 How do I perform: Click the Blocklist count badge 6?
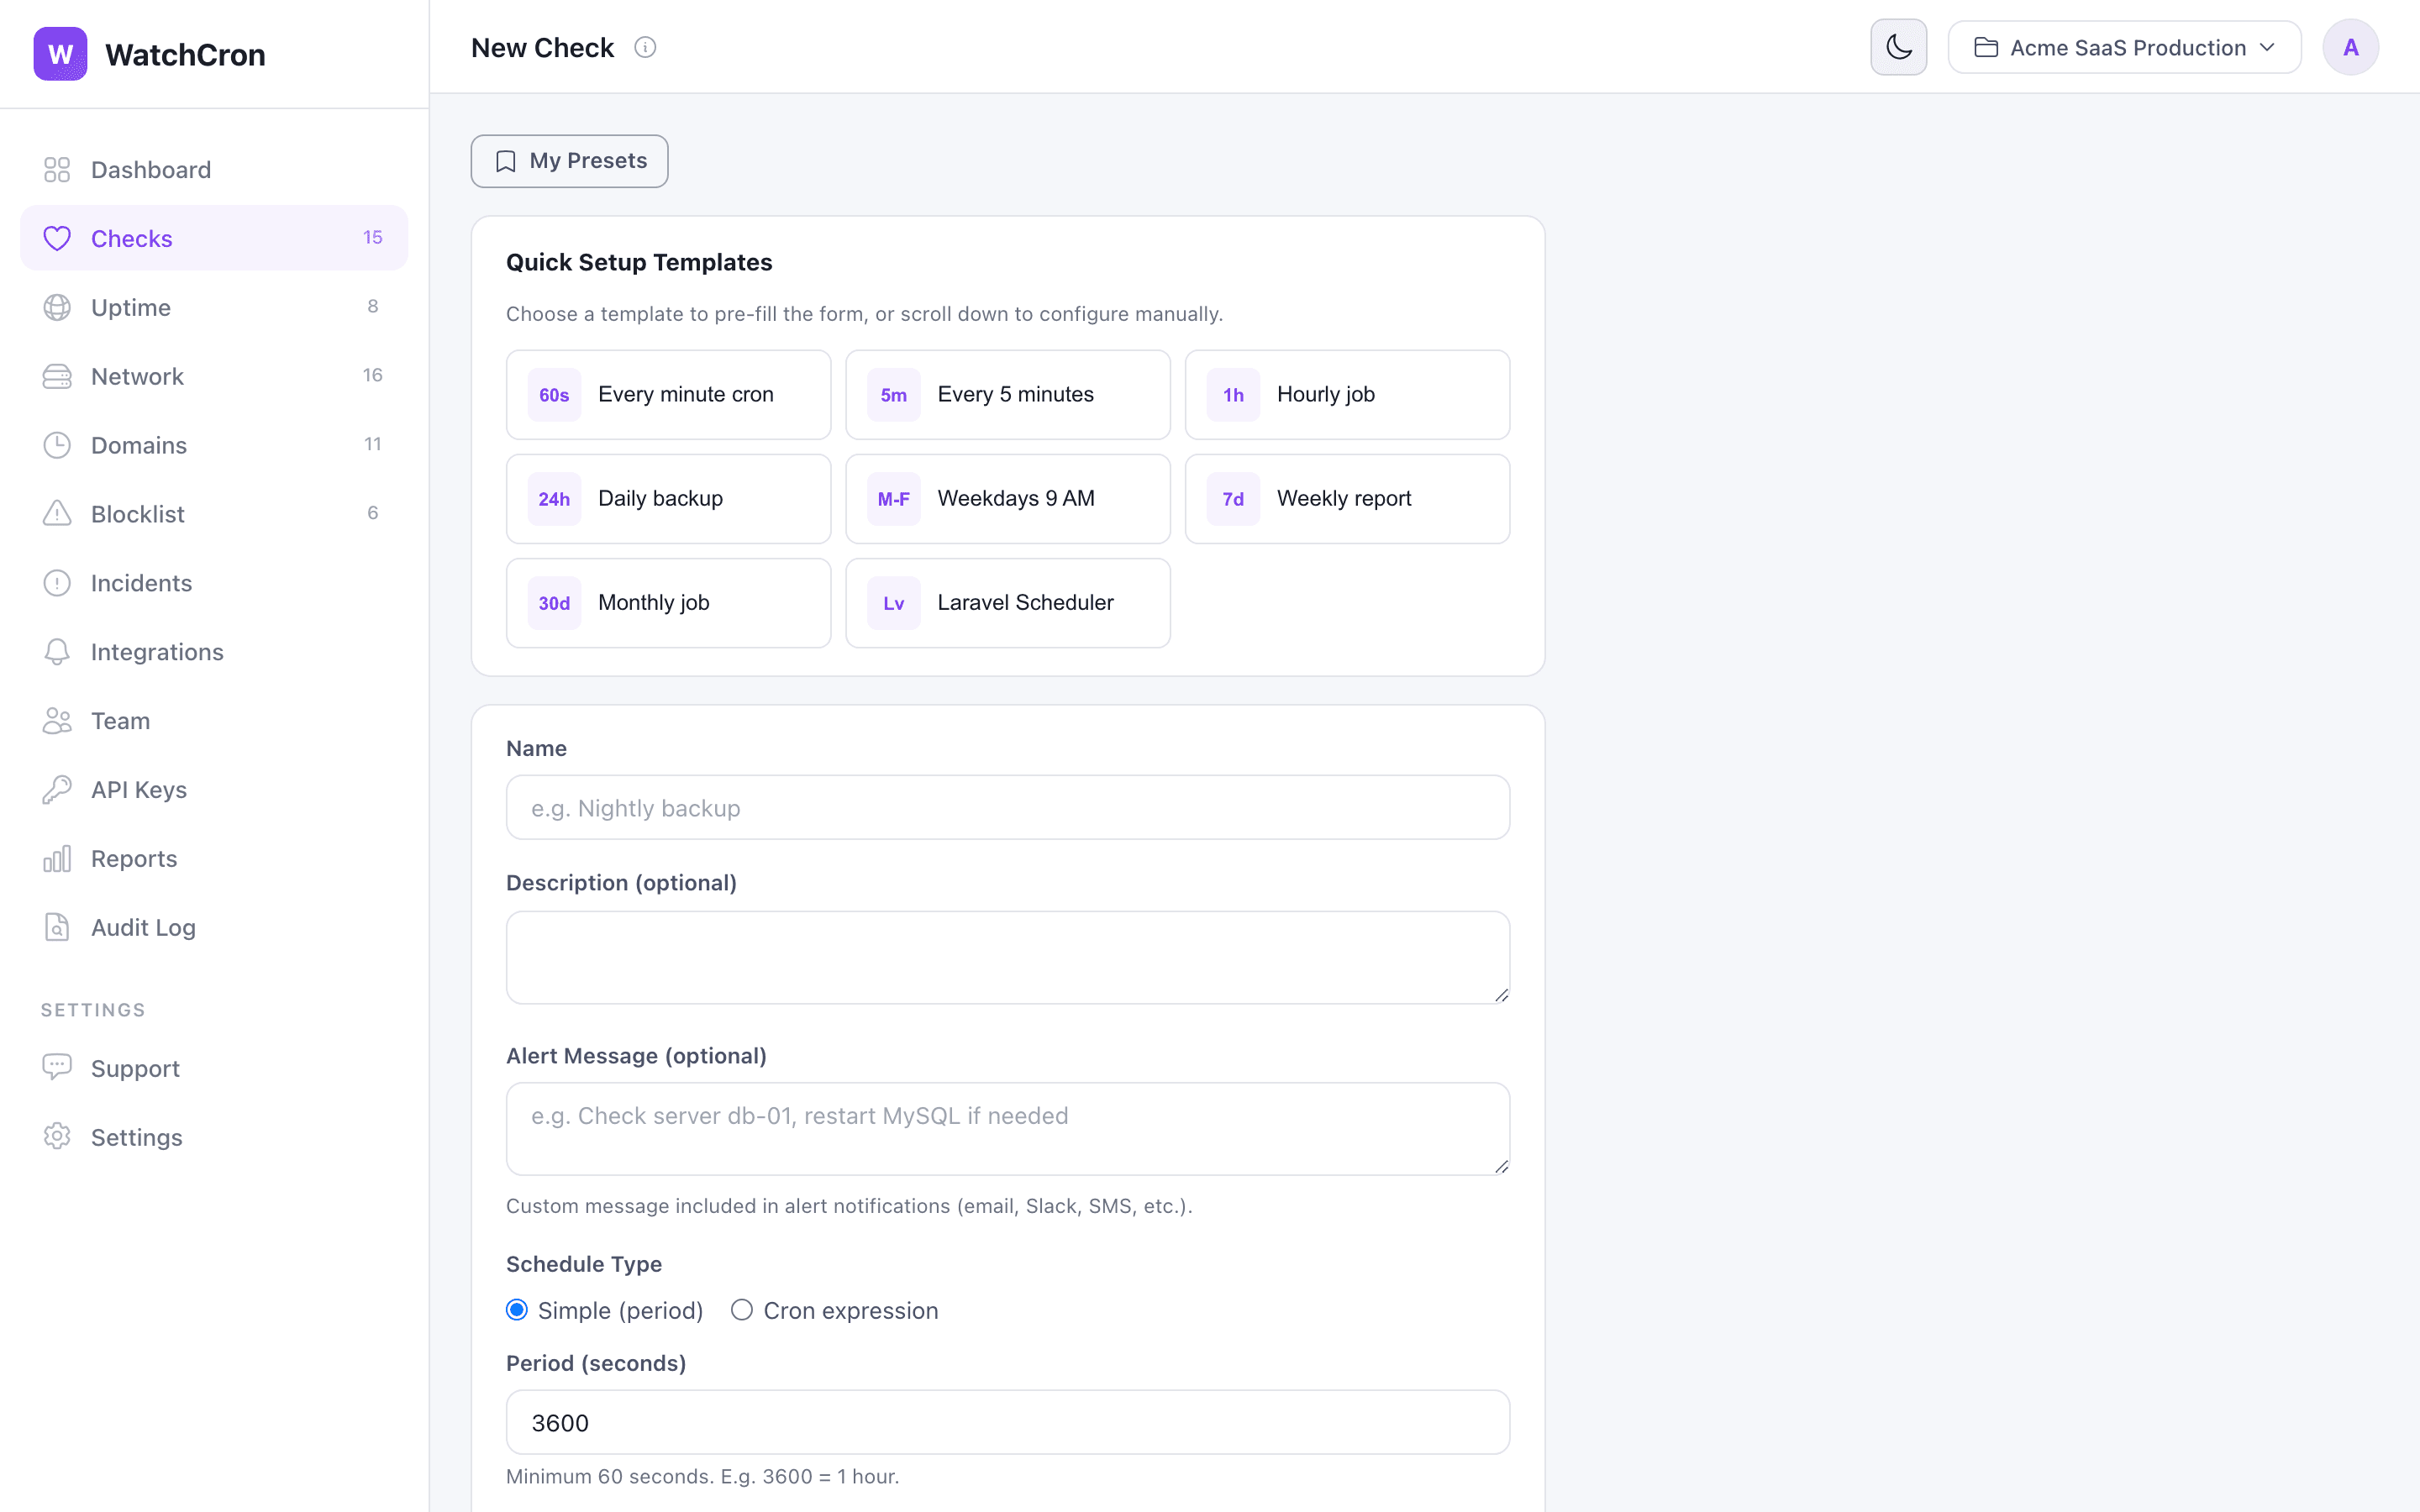373,514
